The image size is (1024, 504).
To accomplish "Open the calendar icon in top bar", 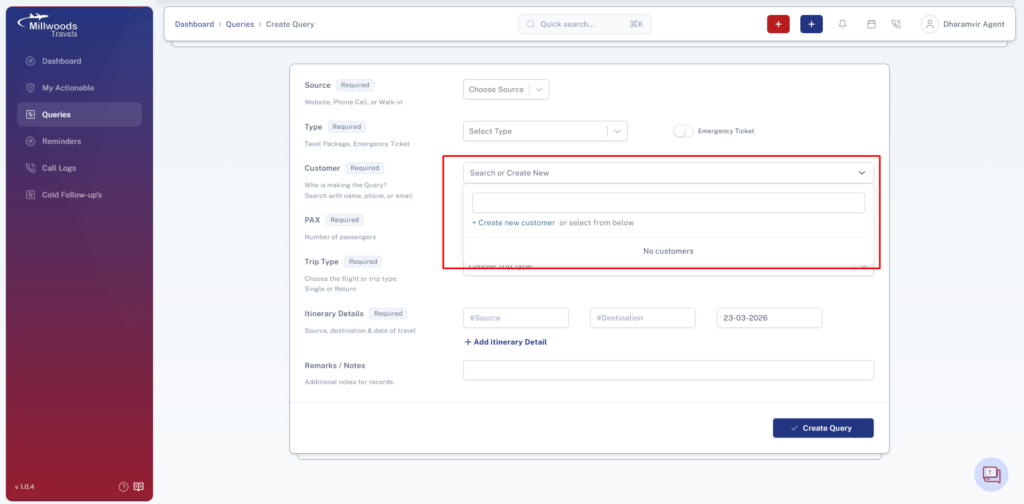I will click(x=871, y=24).
